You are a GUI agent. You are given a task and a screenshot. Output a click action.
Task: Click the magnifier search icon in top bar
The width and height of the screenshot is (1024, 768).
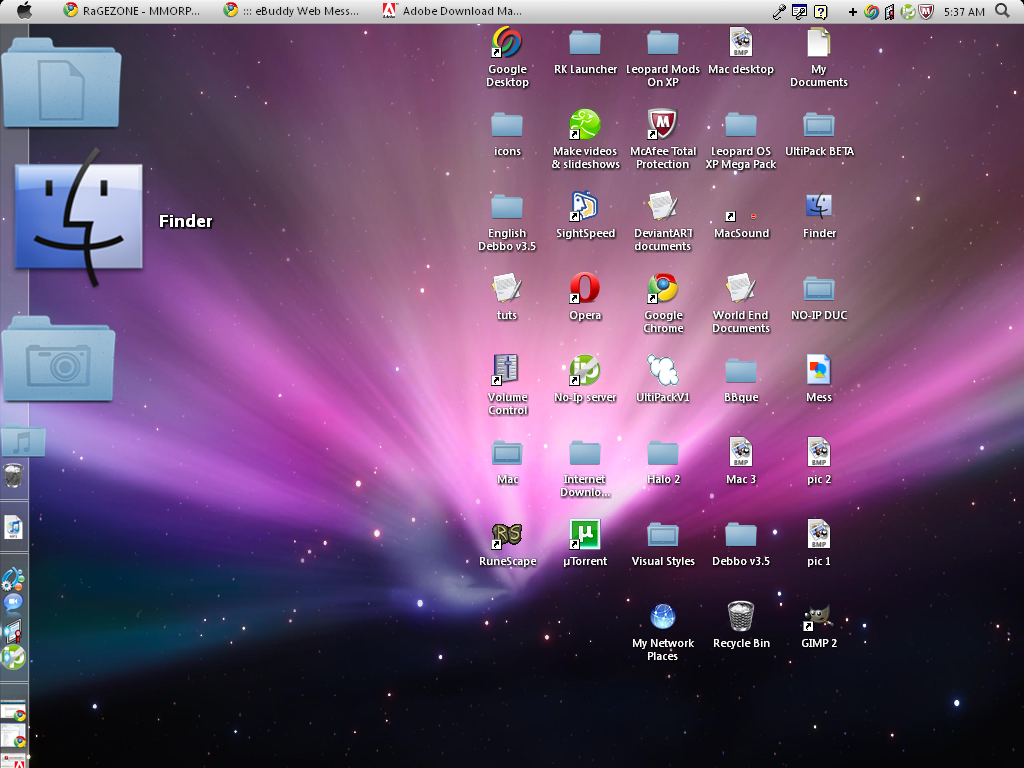click(x=1002, y=11)
